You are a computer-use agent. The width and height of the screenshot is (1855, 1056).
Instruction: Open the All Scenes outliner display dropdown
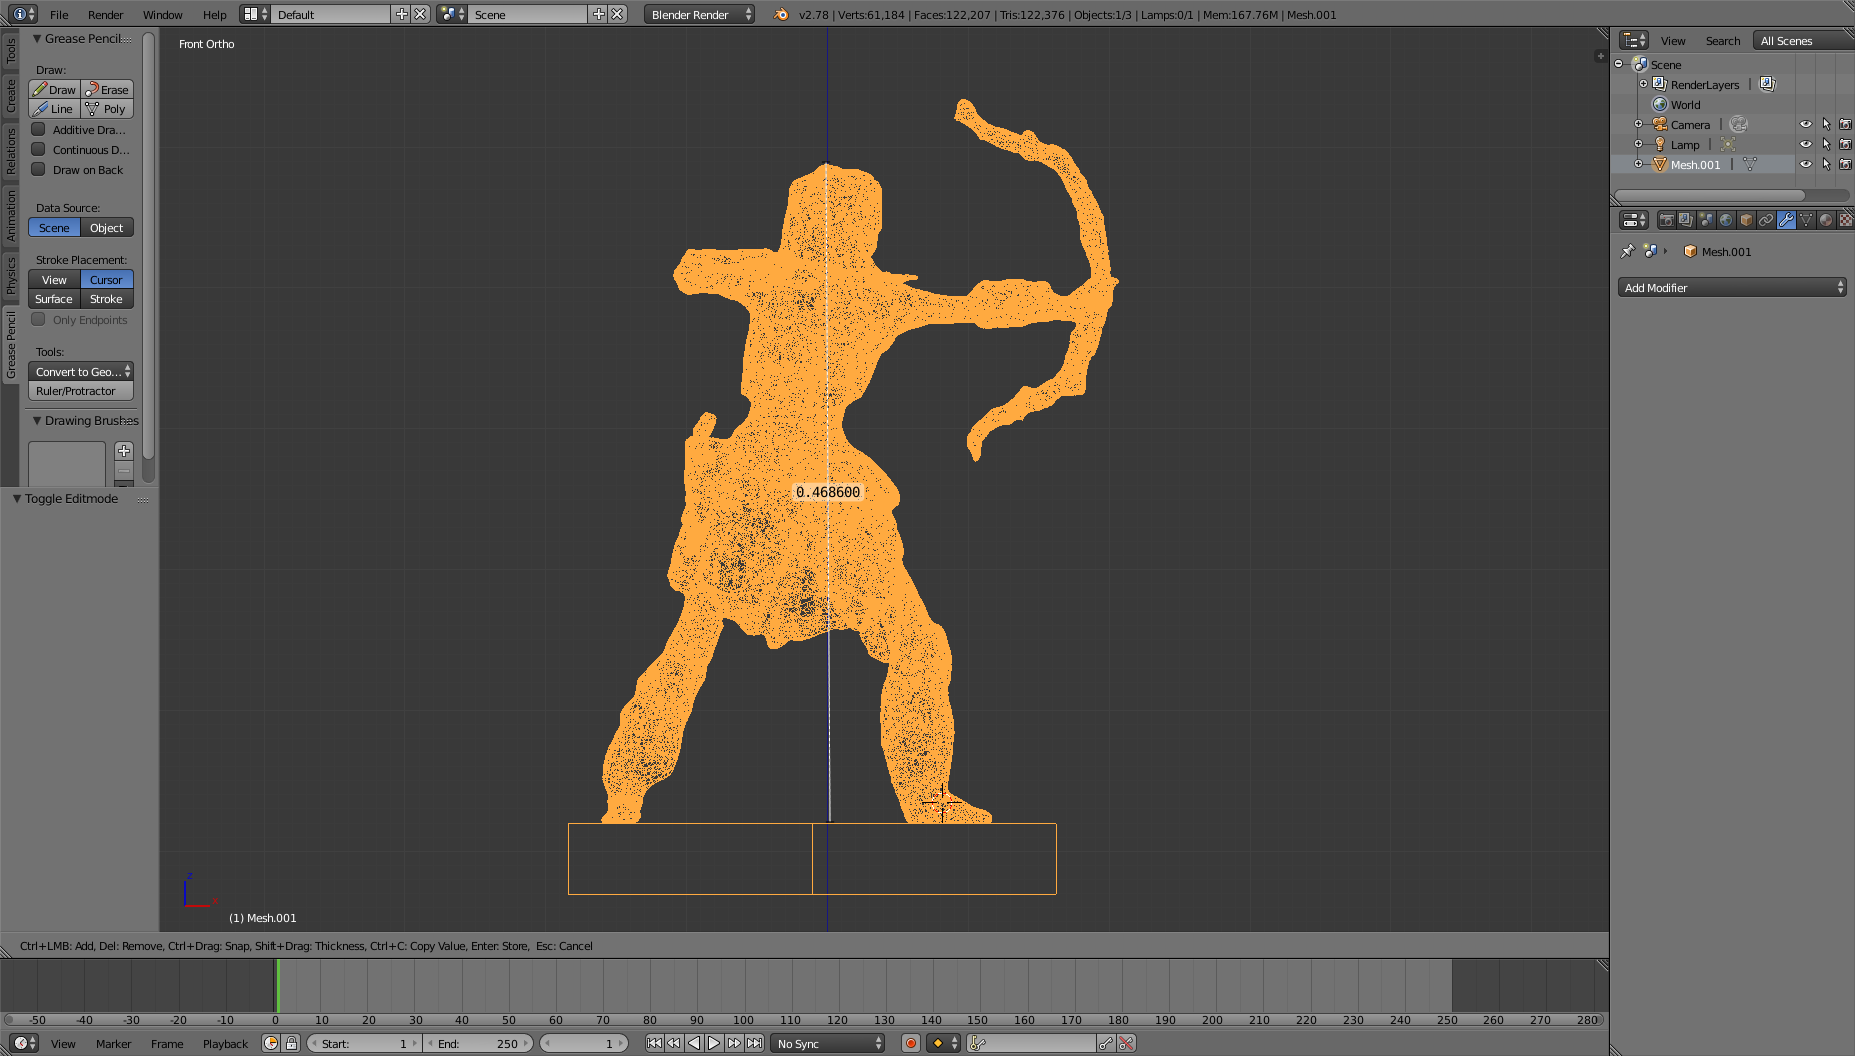(1804, 40)
